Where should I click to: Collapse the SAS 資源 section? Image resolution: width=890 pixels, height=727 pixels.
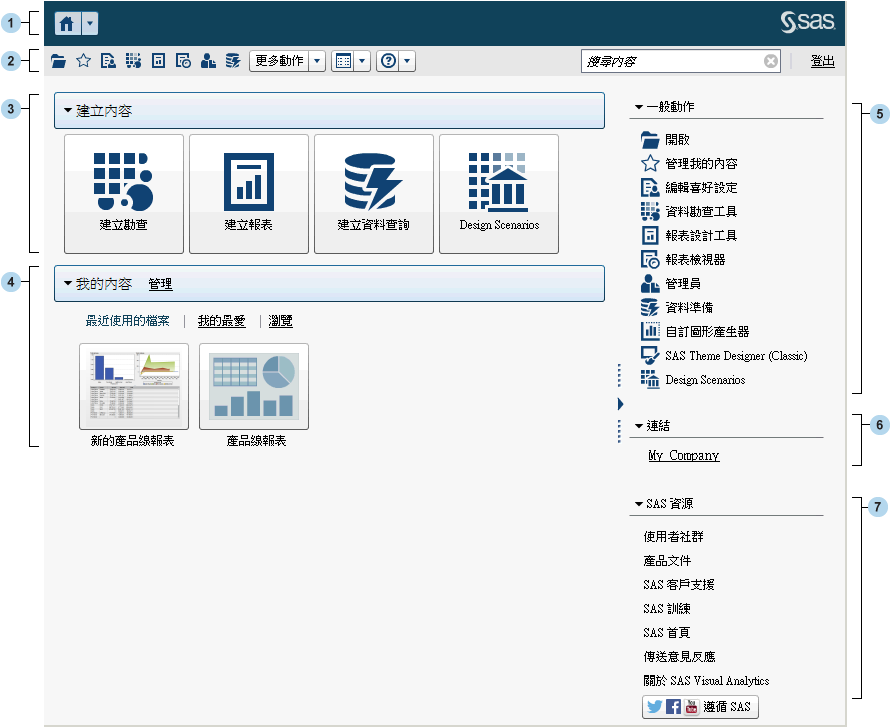pos(639,504)
